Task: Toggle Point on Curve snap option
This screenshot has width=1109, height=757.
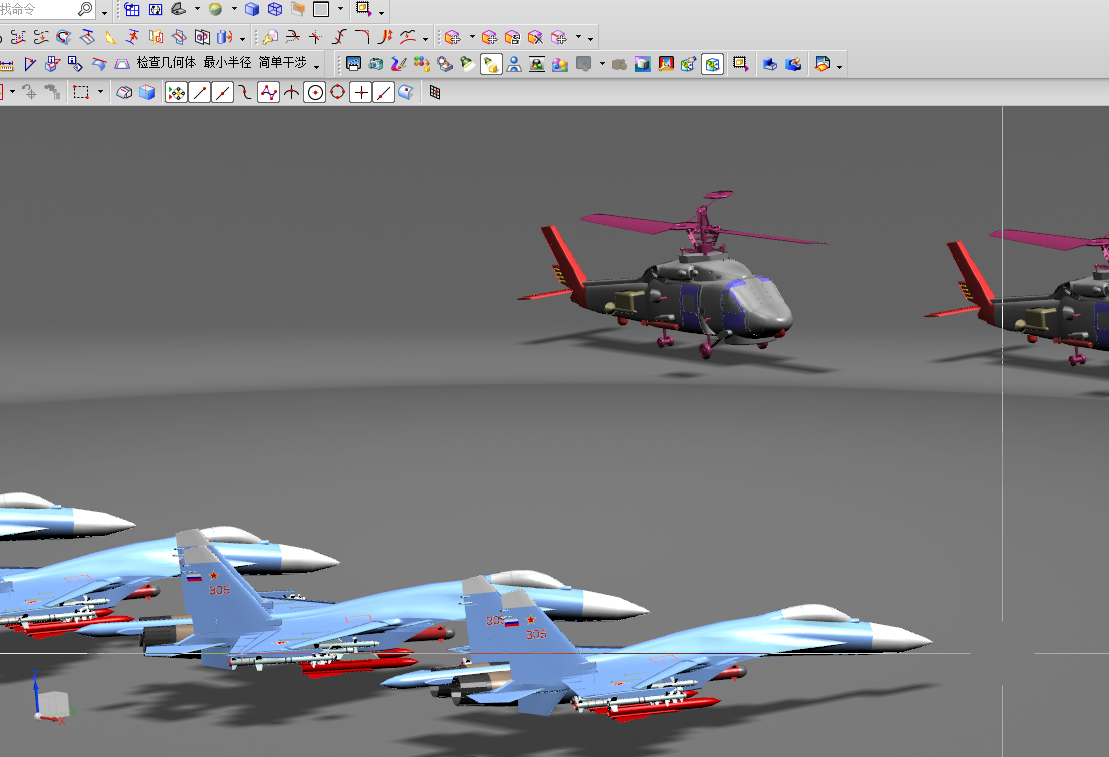Action: 383,93
